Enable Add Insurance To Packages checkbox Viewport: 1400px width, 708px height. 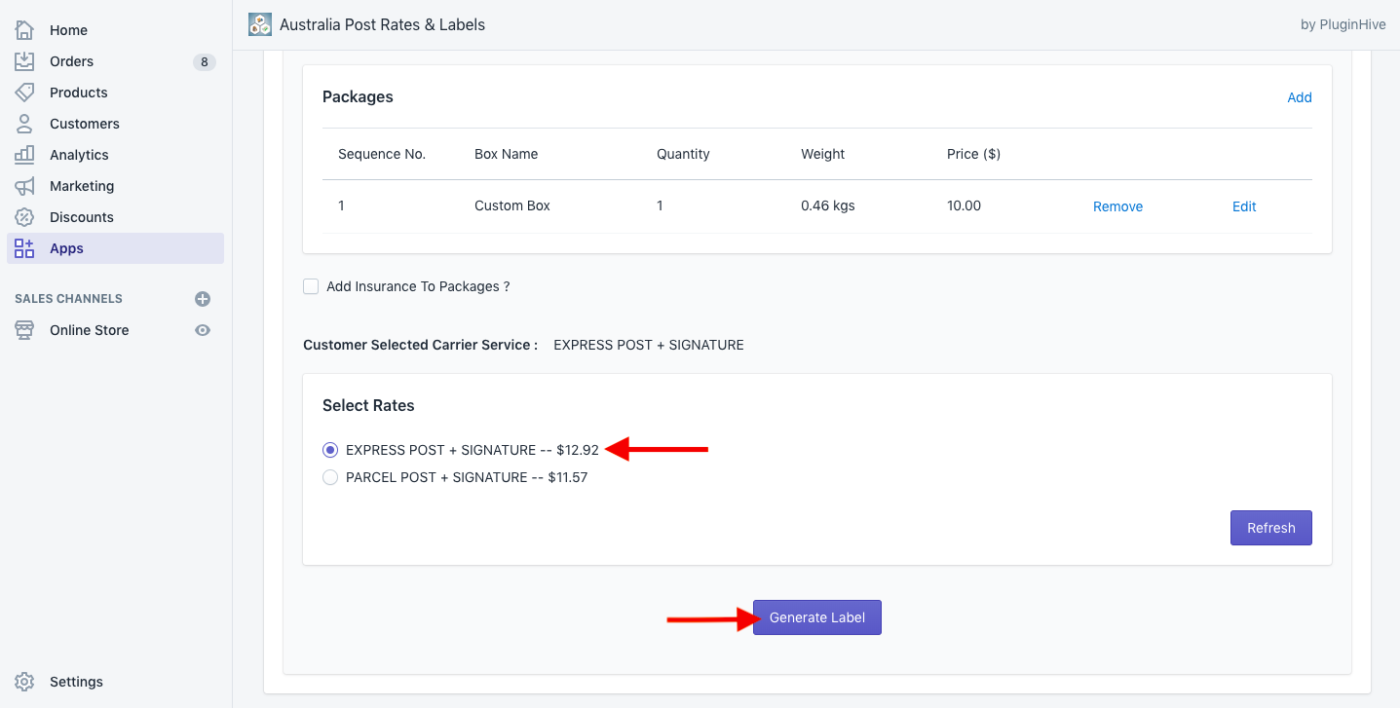tap(311, 286)
